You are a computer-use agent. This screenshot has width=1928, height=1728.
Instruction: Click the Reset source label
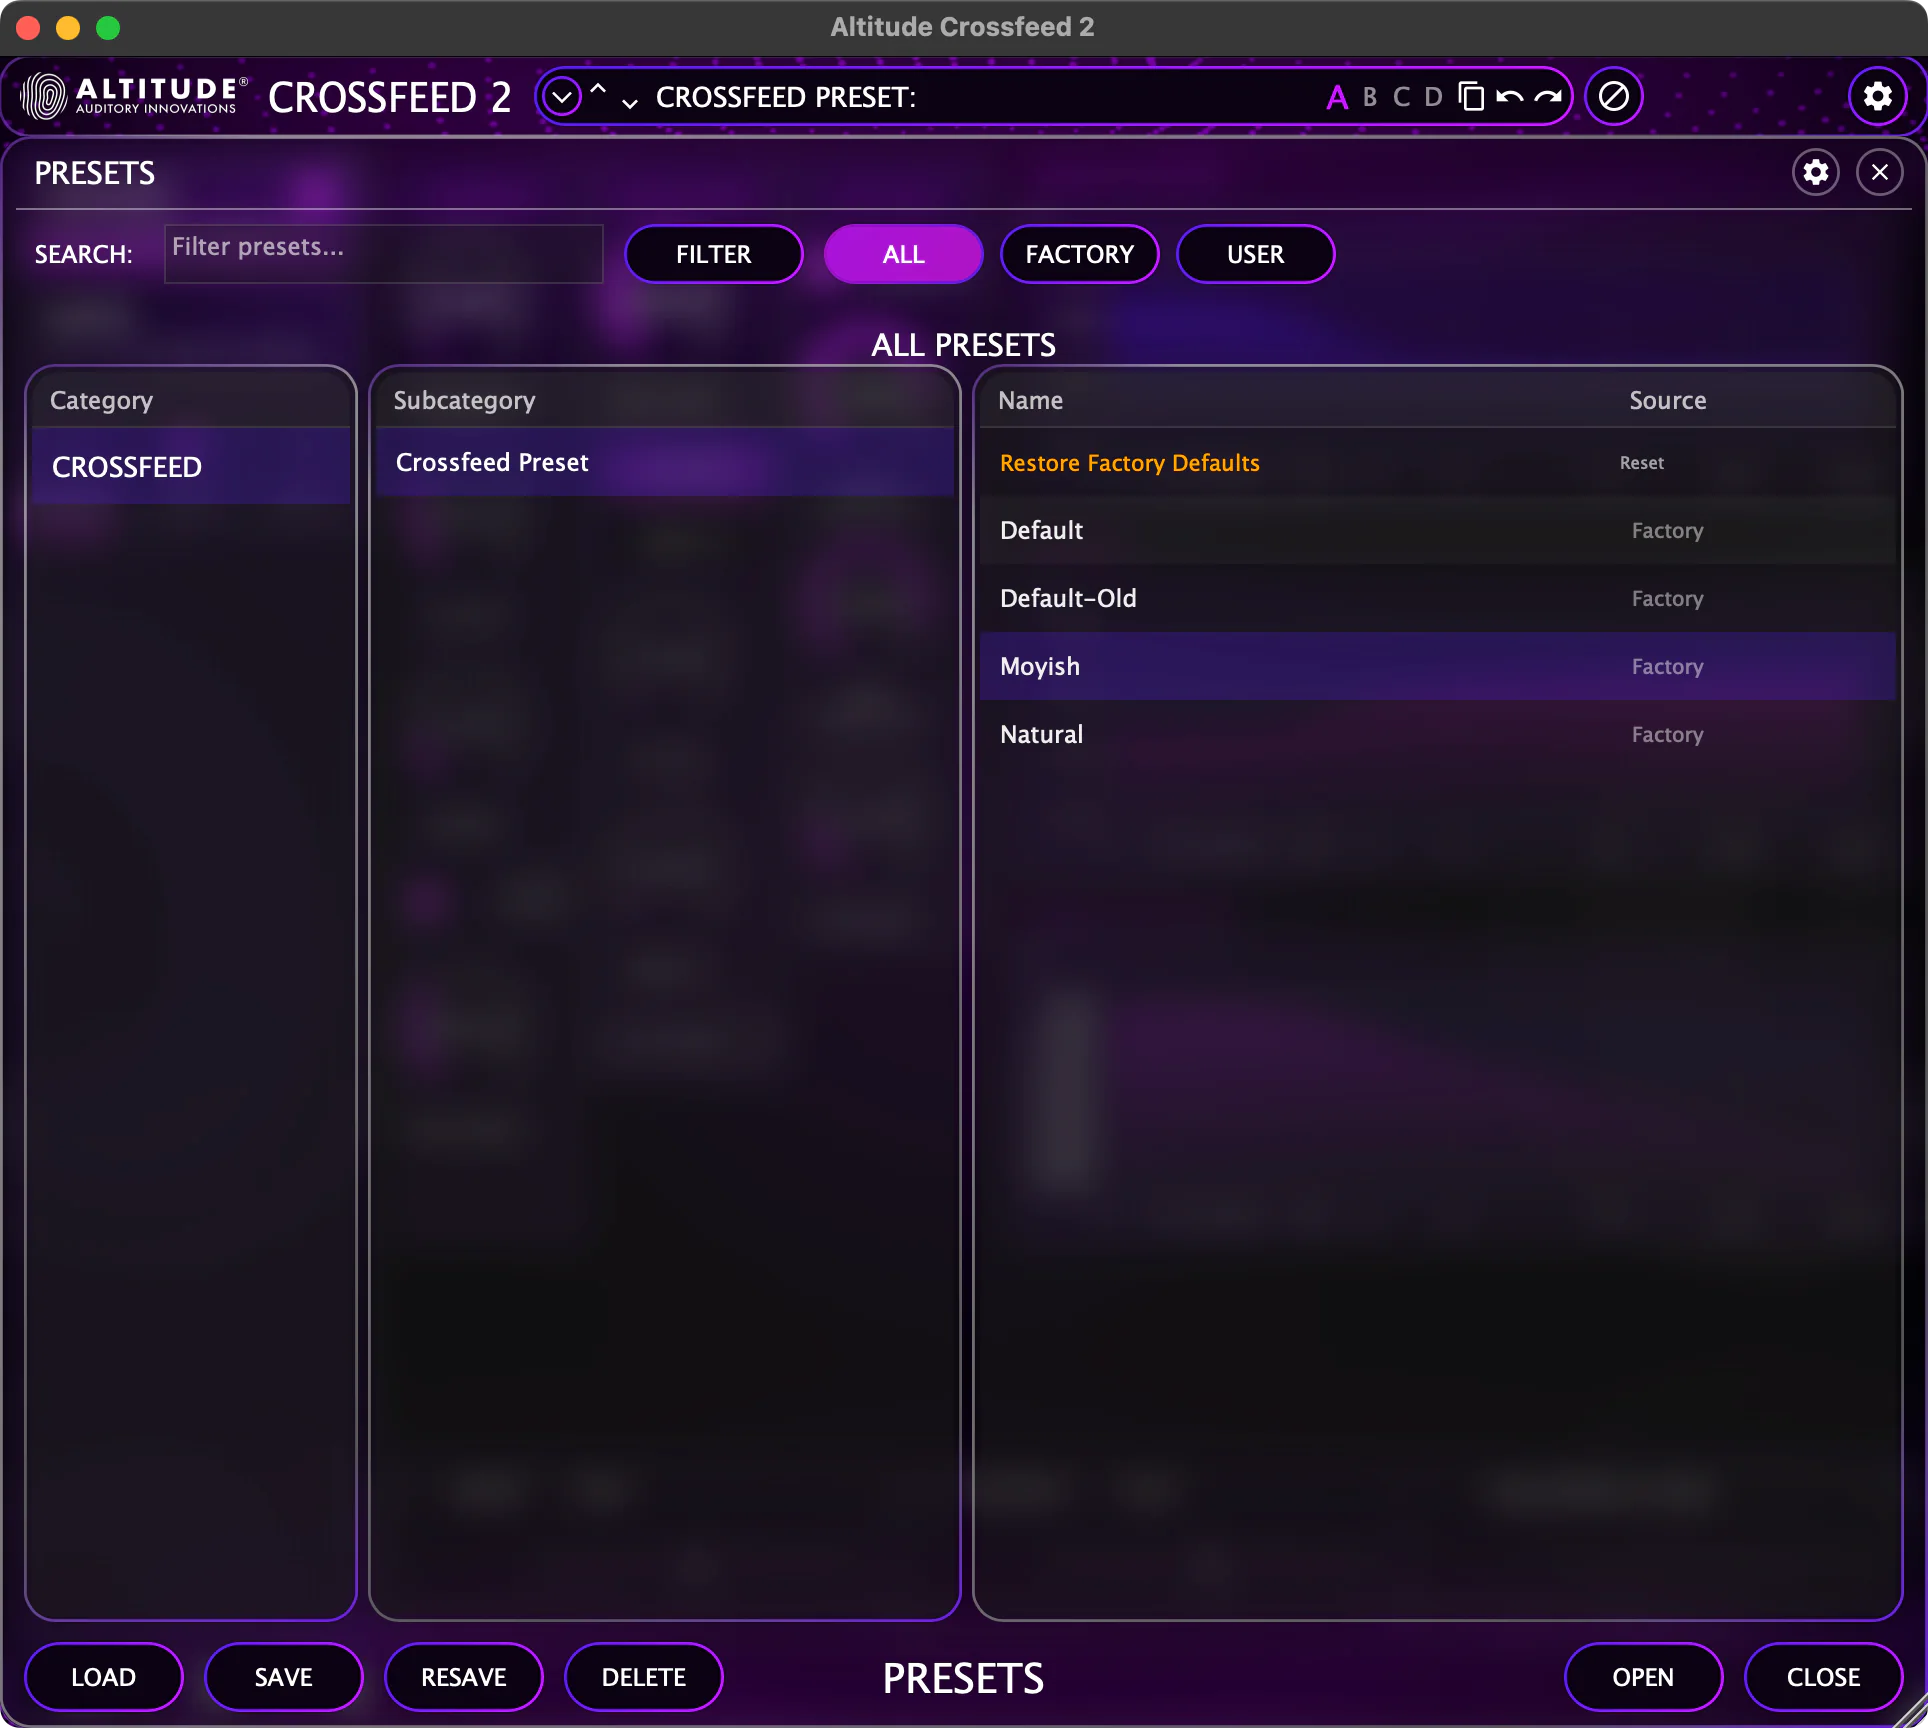pyautogui.click(x=1642, y=463)
